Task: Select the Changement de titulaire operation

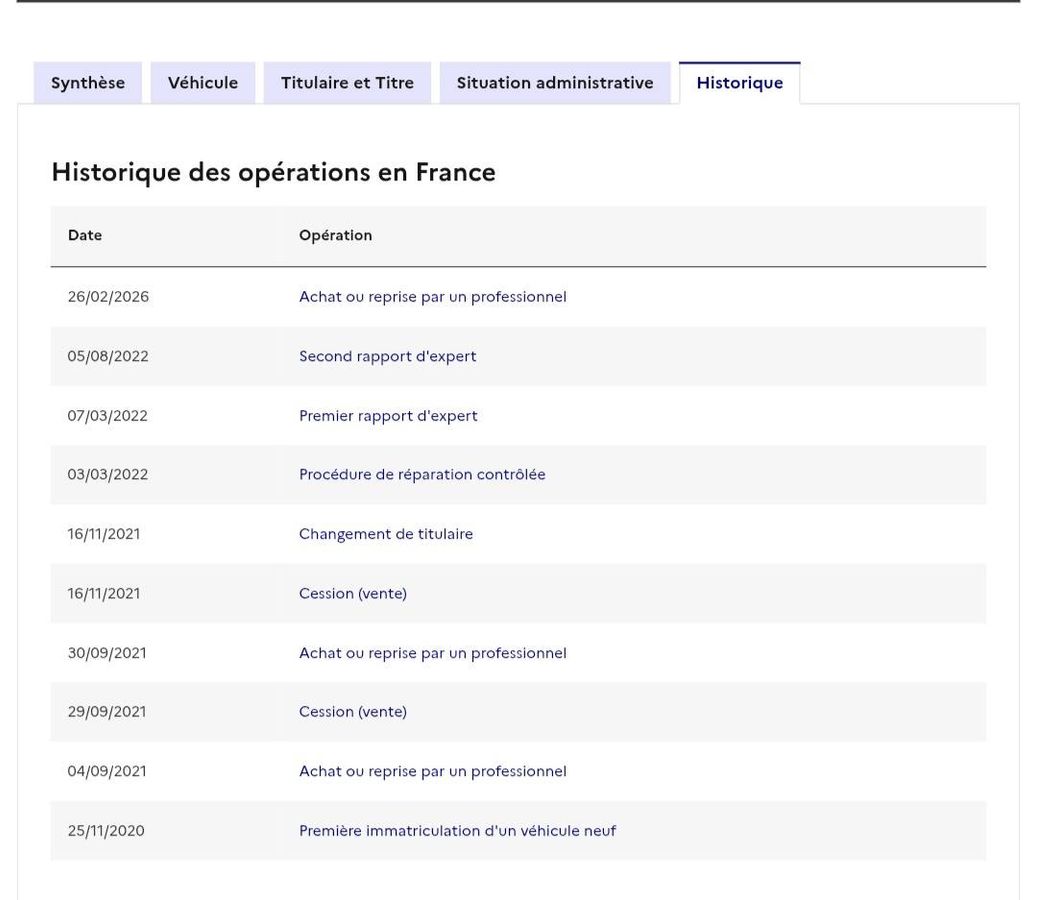Action: click(386, 534)
